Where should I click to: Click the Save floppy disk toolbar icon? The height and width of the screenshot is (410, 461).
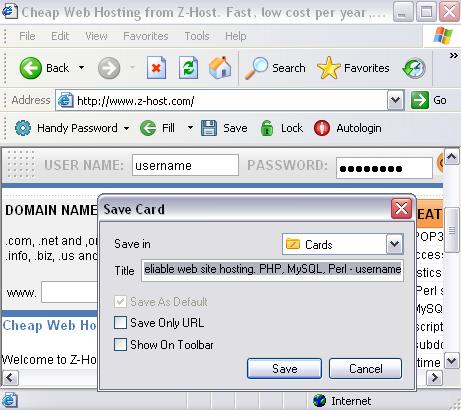pyautogui.click(x=209, y=128)
